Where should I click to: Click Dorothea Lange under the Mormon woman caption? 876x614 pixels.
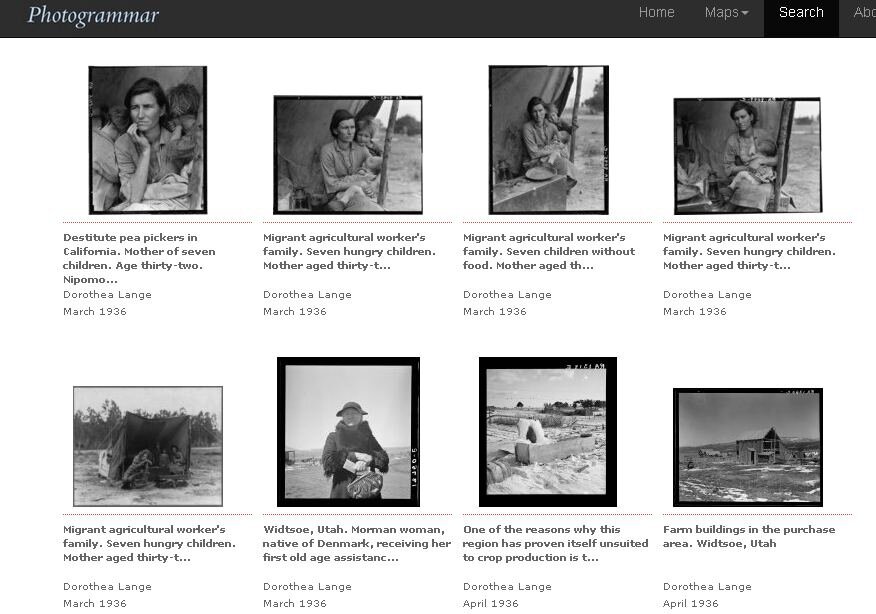[x=307, y=587]
